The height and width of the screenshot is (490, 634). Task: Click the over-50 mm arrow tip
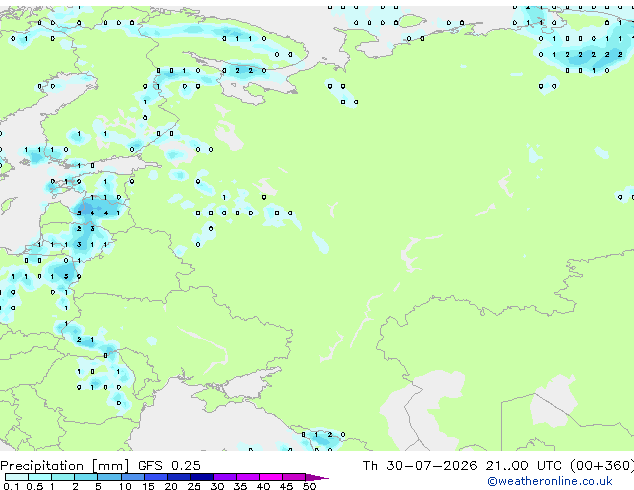point(317,477)
